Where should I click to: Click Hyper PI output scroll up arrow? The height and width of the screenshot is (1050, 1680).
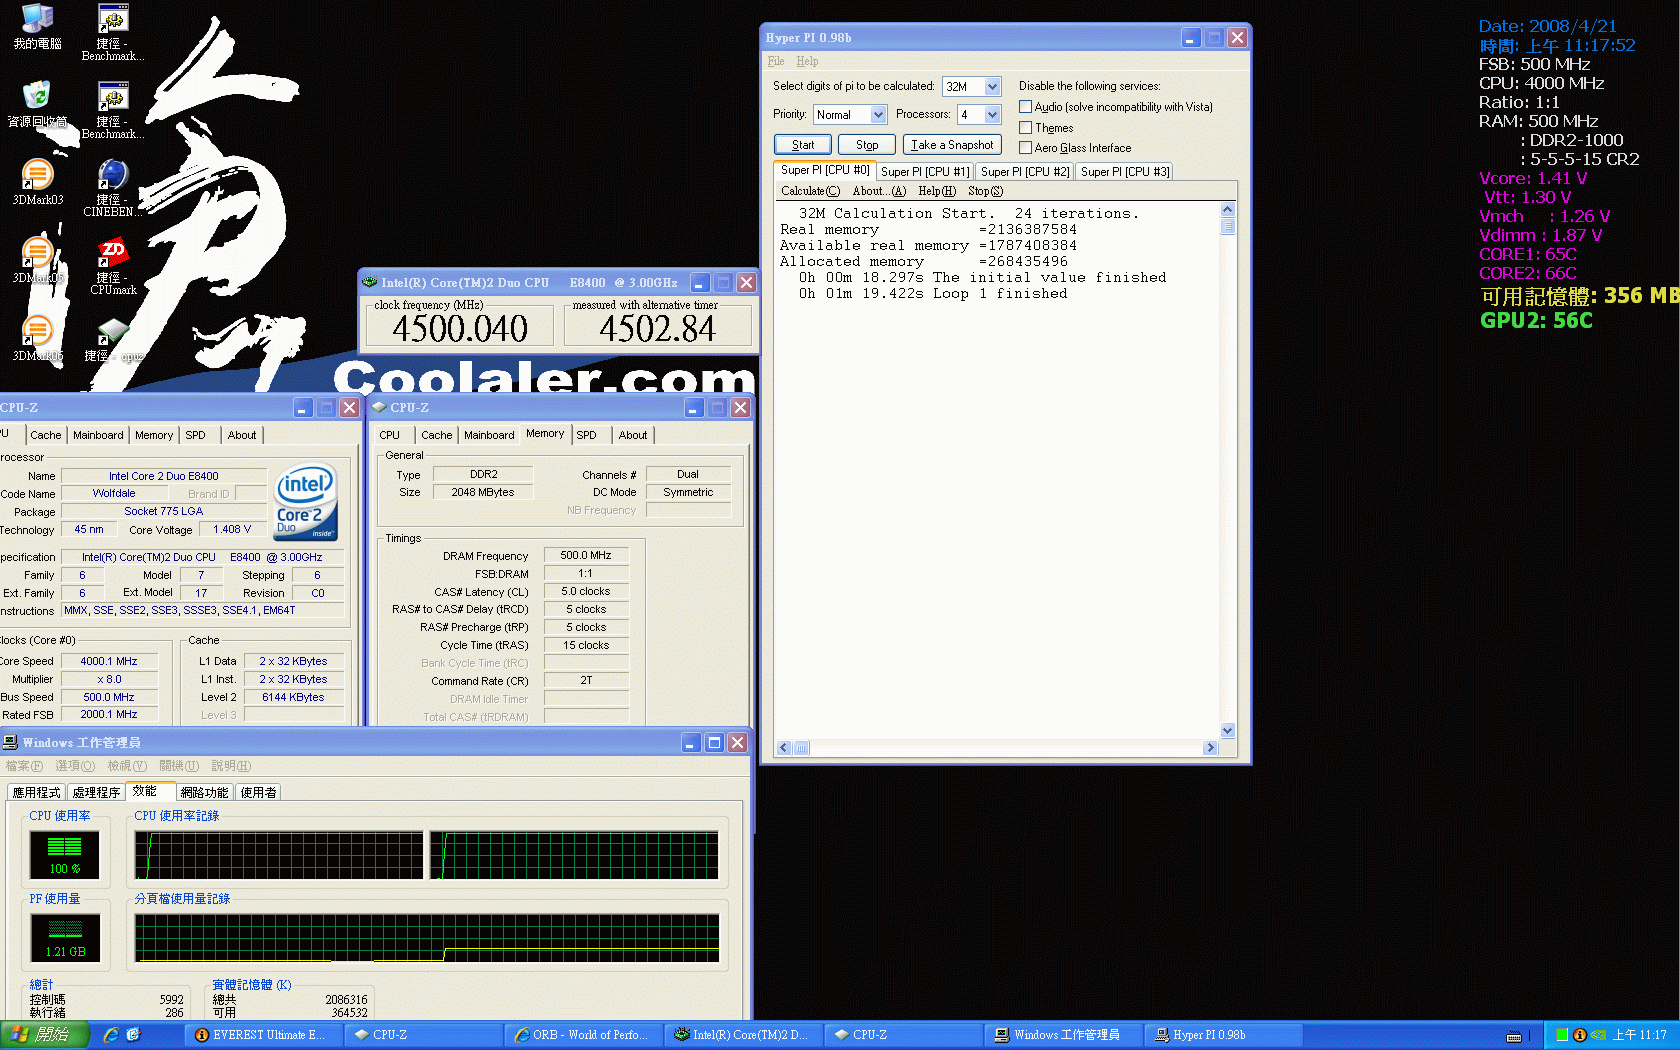coord(1228,210)
